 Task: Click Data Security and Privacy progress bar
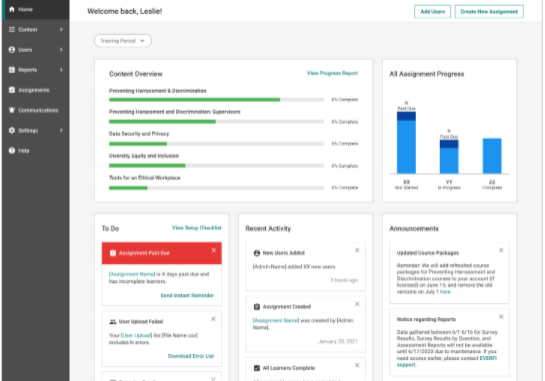click(x=216, y=144)
